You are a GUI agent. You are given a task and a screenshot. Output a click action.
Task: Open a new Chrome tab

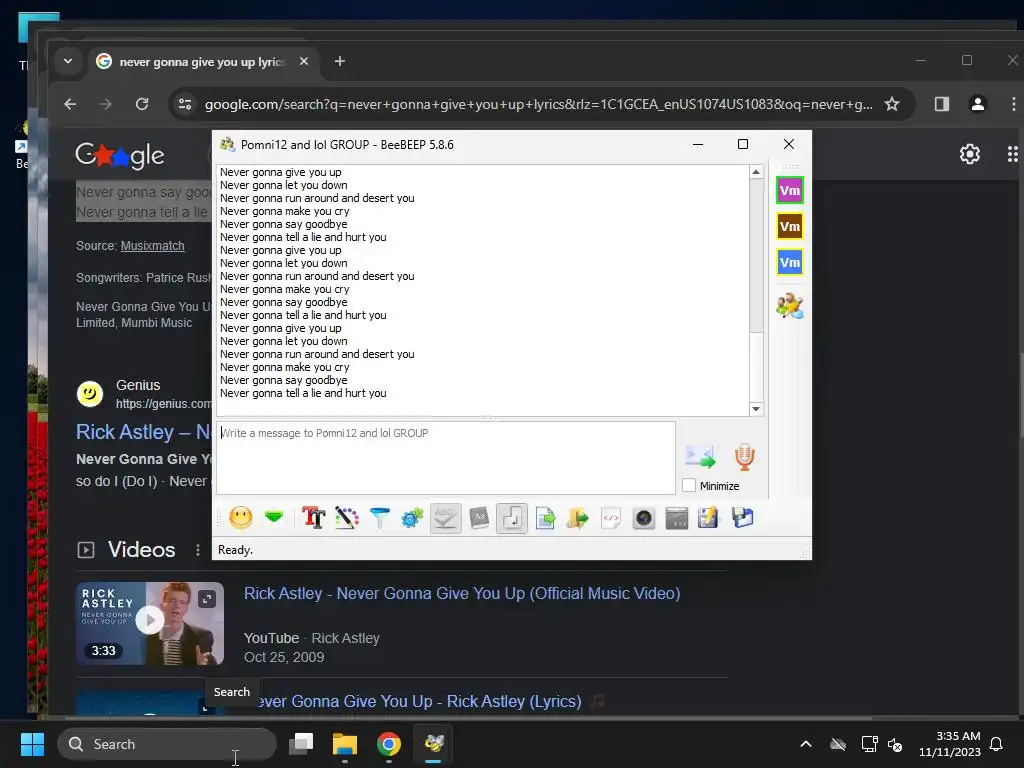click(x=340, y=61)
